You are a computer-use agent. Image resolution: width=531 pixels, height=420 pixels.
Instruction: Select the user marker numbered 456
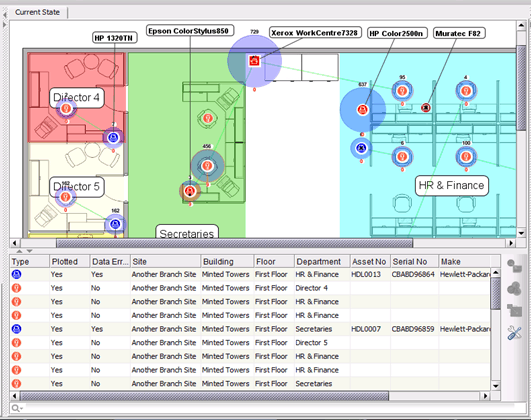point(207,166)
